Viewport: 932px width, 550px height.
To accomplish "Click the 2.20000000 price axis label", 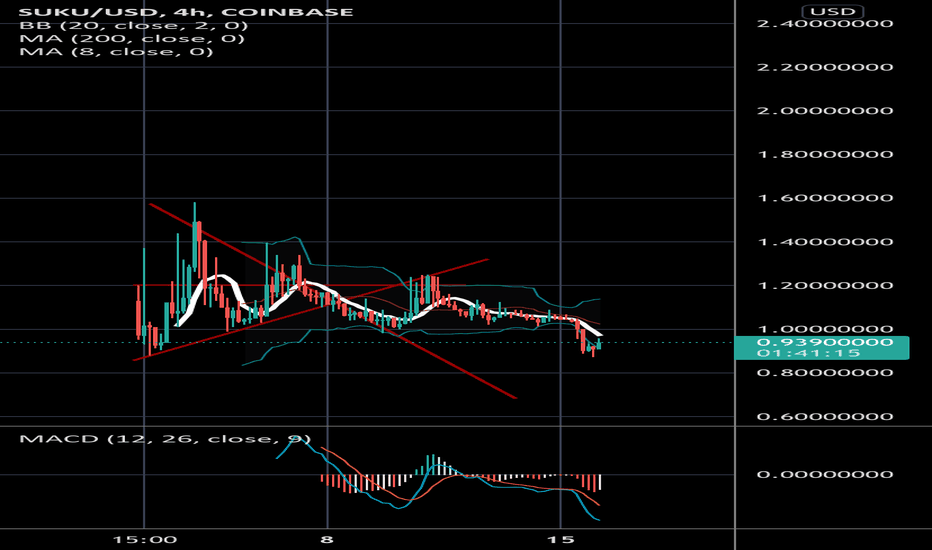I will [x=825, y=67].
